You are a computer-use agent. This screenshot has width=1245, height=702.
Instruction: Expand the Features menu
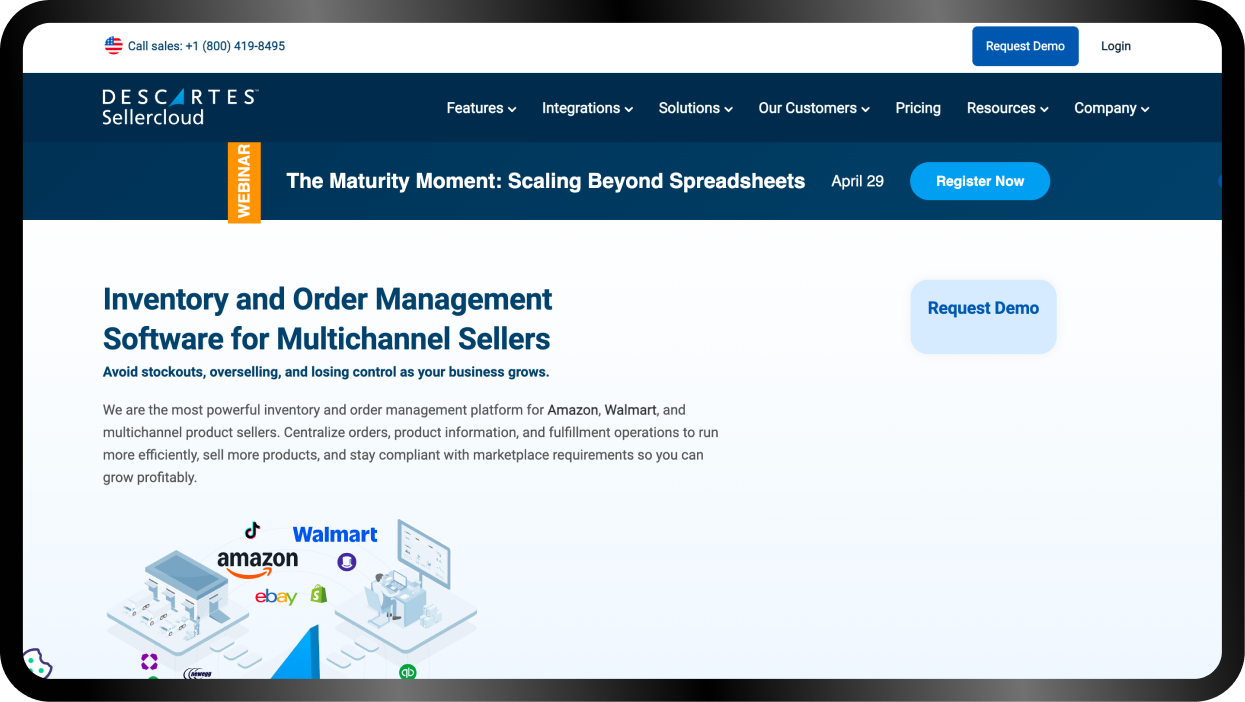[x=481, y=108]
